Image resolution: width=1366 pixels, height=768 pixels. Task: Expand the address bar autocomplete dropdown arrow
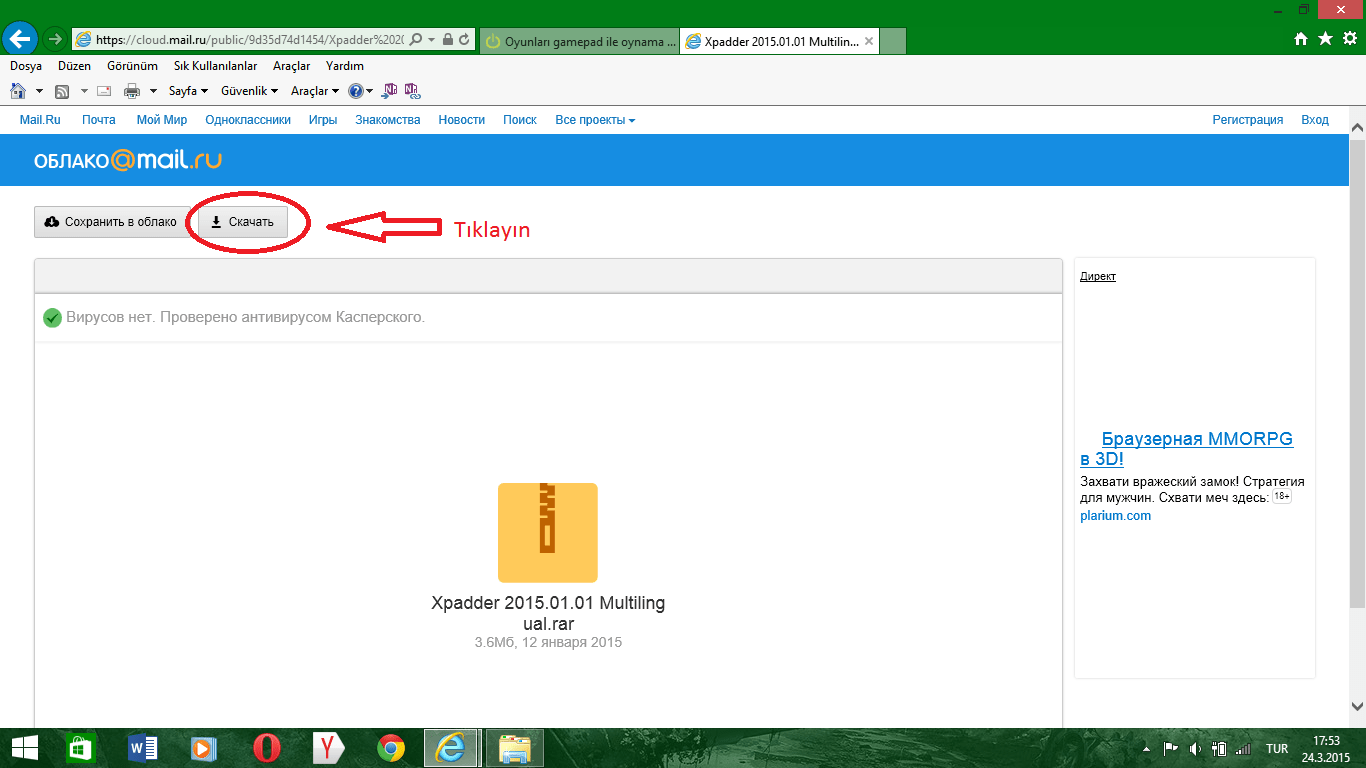[431, 39]
